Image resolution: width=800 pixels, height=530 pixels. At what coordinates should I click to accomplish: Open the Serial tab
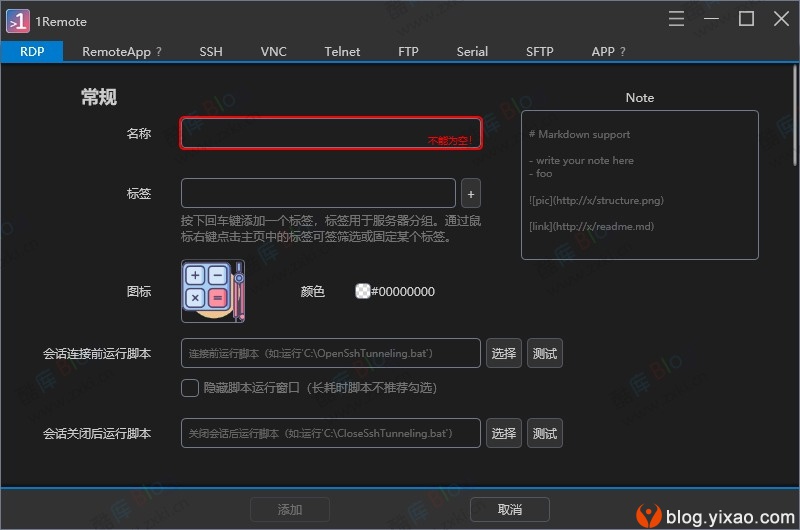[472, 52]
